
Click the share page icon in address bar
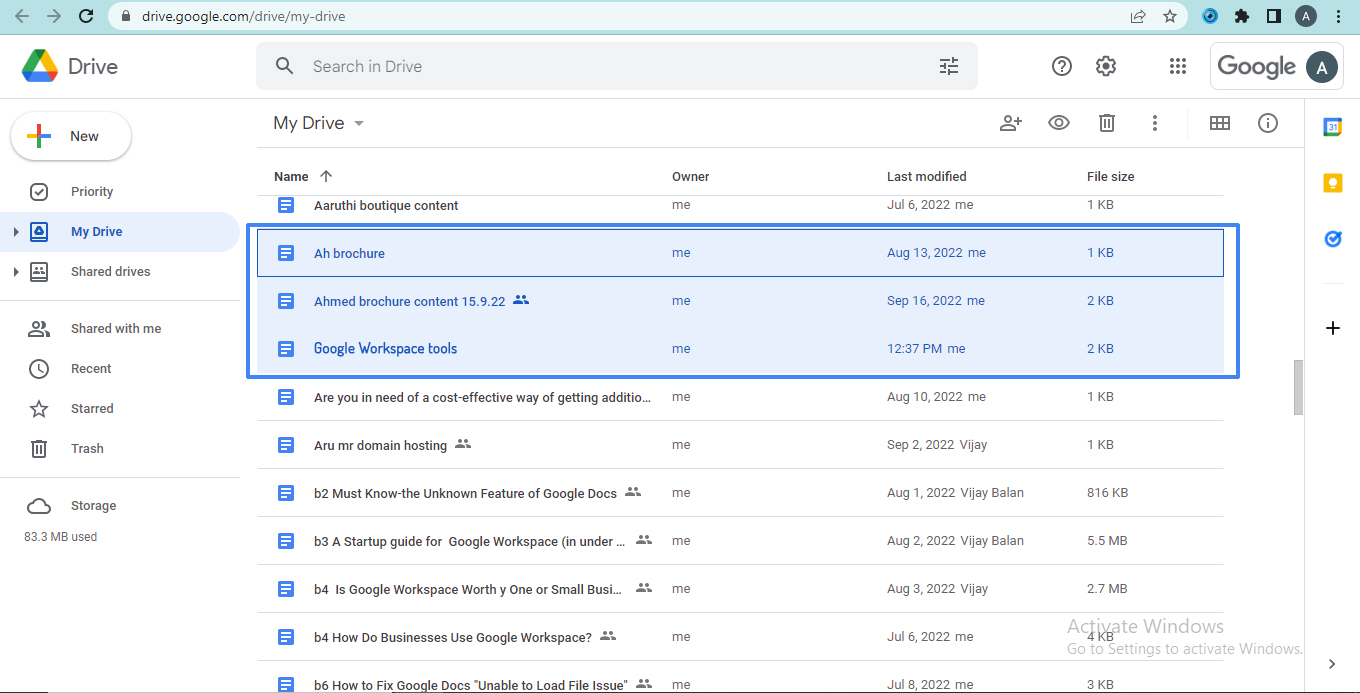tap(1138, 16)
